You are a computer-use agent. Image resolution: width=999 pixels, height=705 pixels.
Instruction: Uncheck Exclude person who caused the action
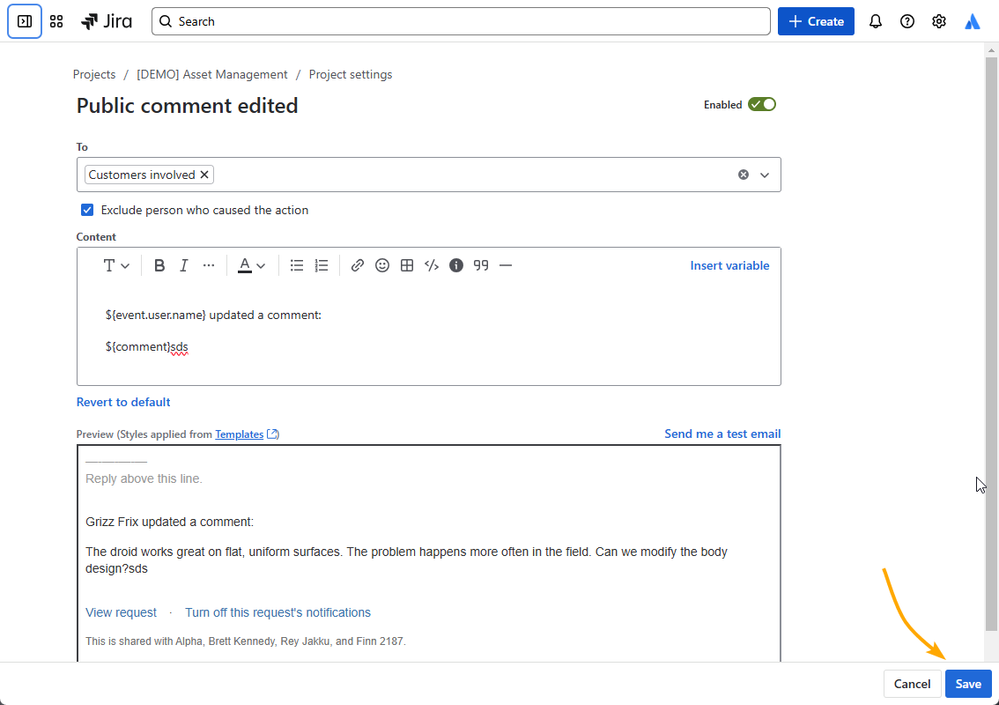point(87,210)
